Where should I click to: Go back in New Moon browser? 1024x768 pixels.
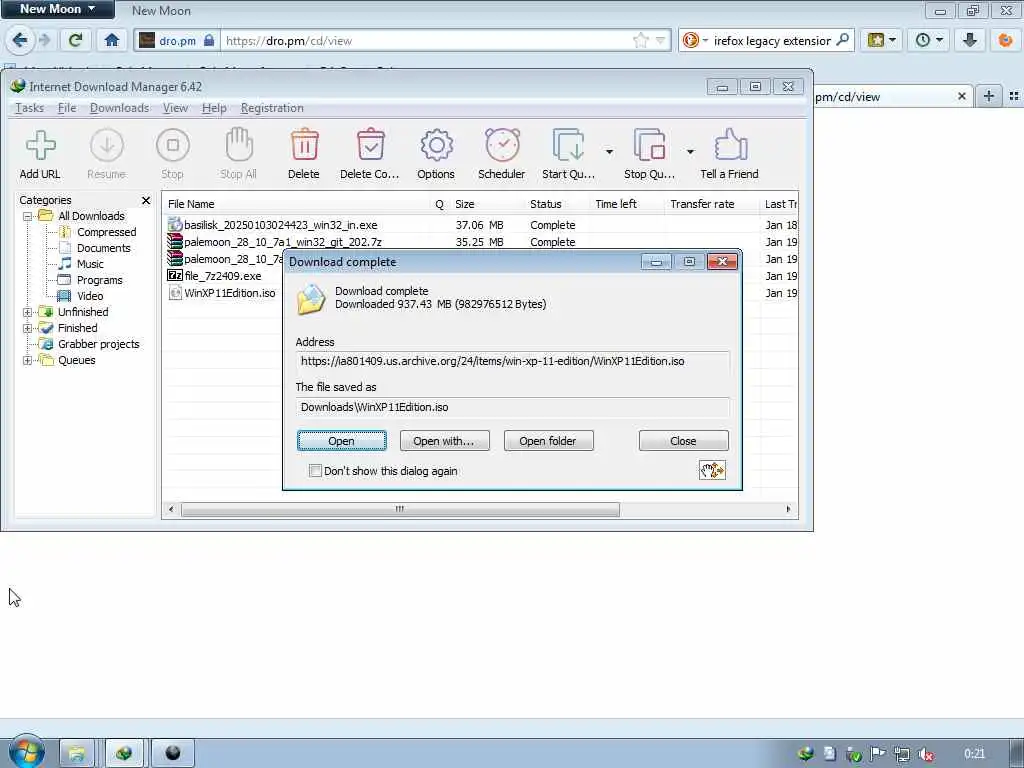tap(20, 40)
